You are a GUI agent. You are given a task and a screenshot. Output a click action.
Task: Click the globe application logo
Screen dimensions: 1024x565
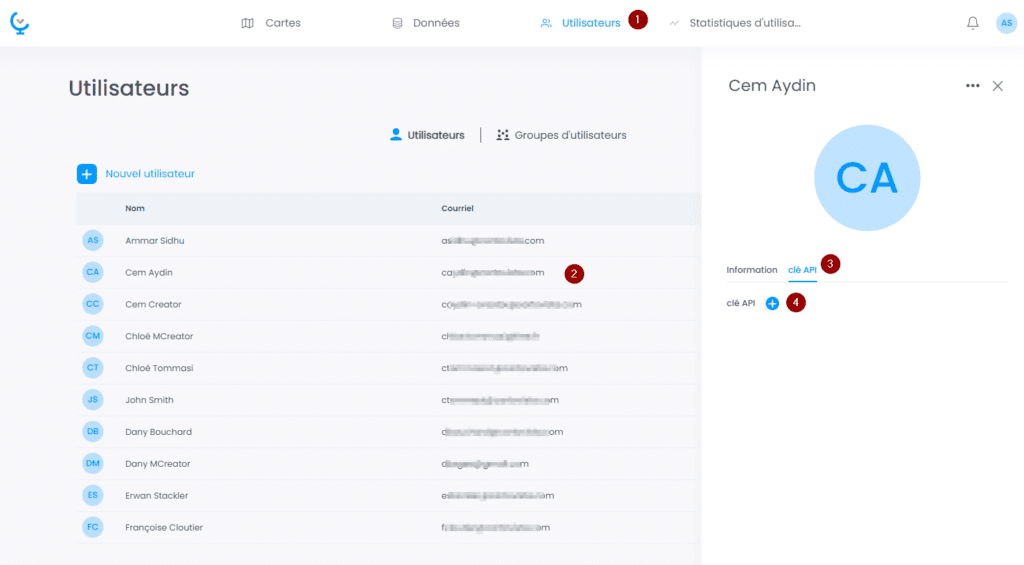[20, 23]
